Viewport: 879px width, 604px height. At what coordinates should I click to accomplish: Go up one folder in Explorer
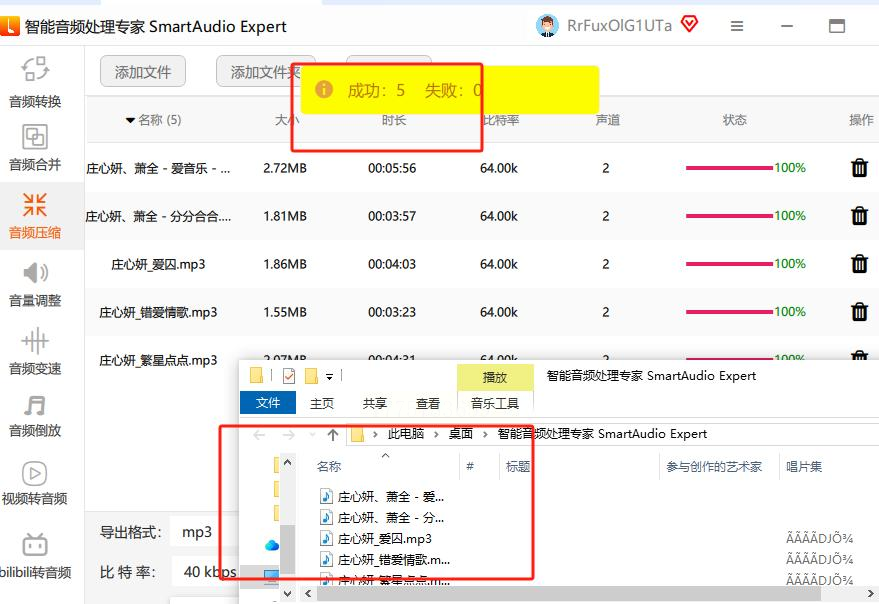point(333,435)
